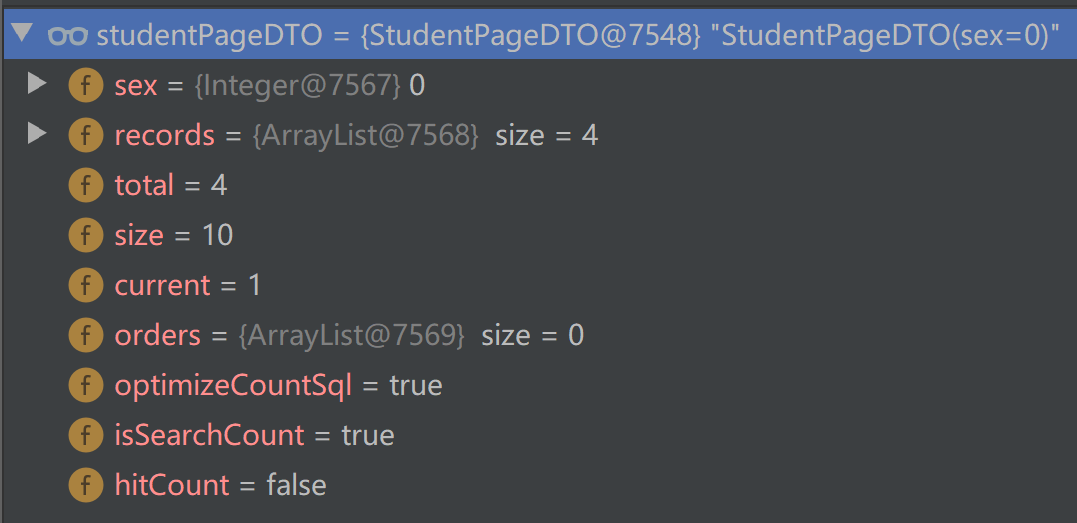
Task: Click the field icon next to isSearchCount
Action: click(85, 436)
